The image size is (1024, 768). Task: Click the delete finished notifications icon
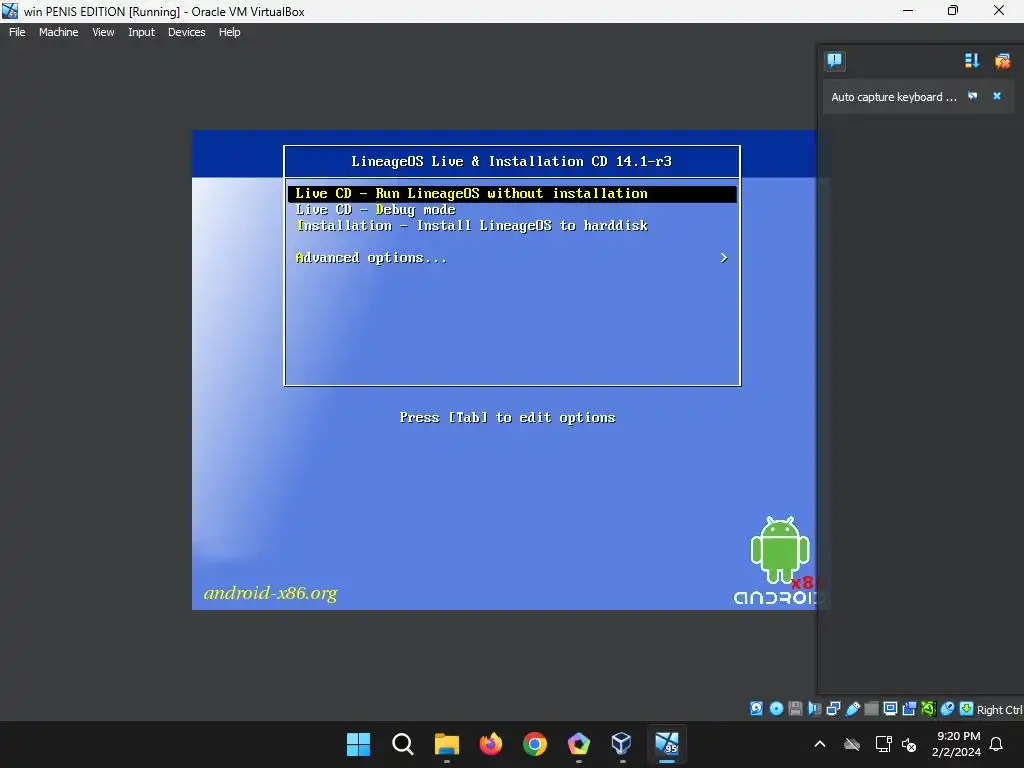1002,61
